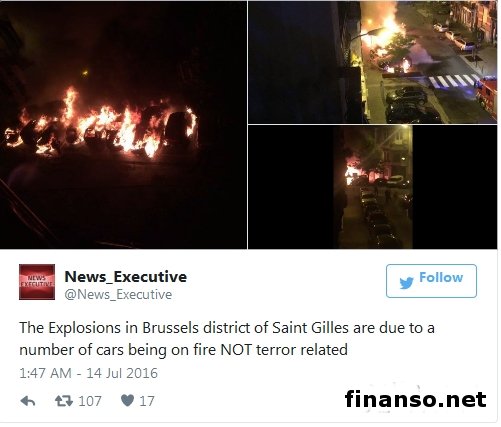Open the News_Executive display name
This screenshot has height=427, width=501.
(126, 277)
